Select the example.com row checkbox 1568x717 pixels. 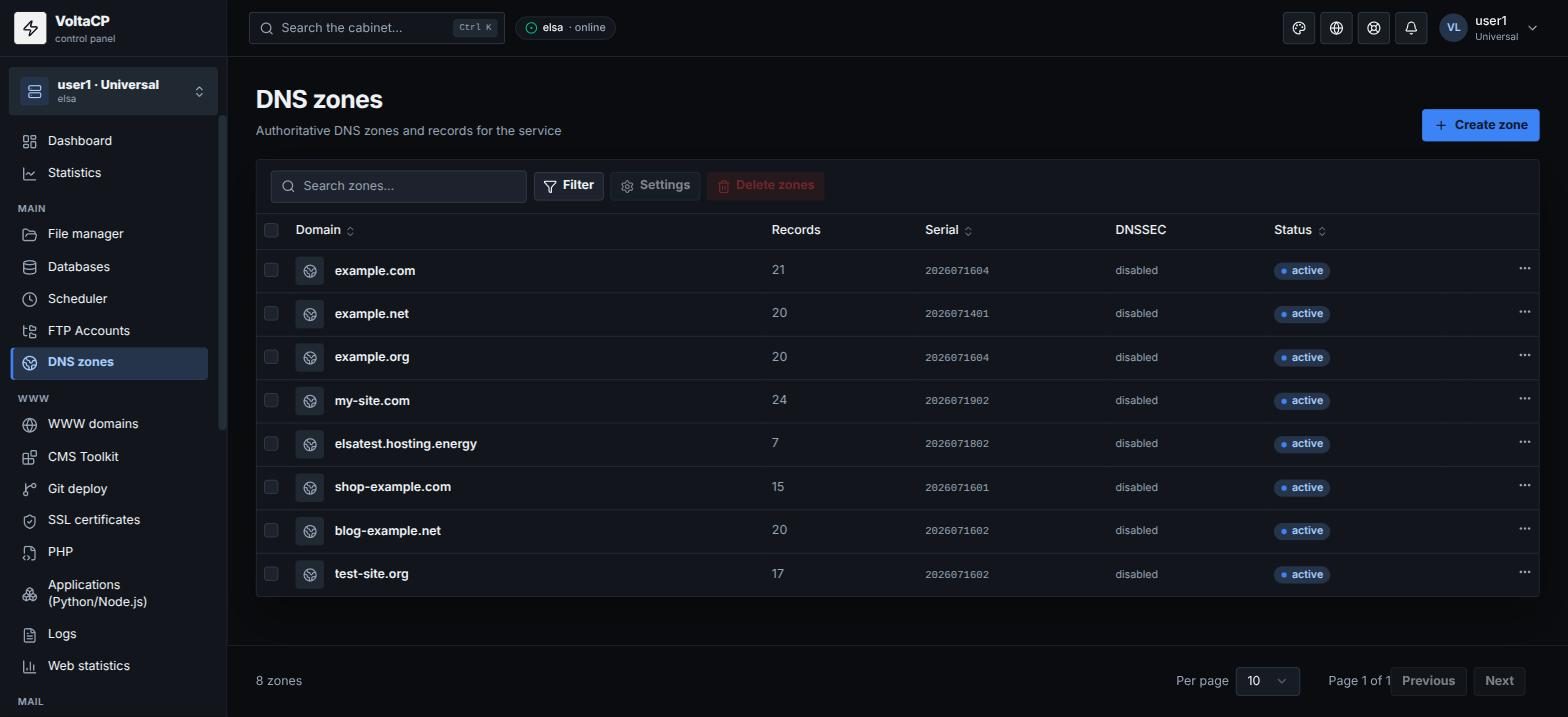click(x=271, y=270)
